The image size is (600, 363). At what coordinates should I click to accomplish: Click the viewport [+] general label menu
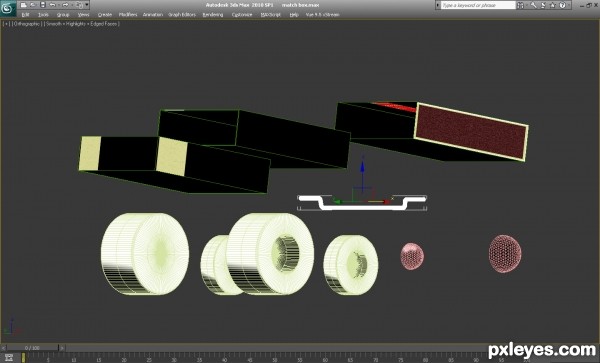click(6, 24)
